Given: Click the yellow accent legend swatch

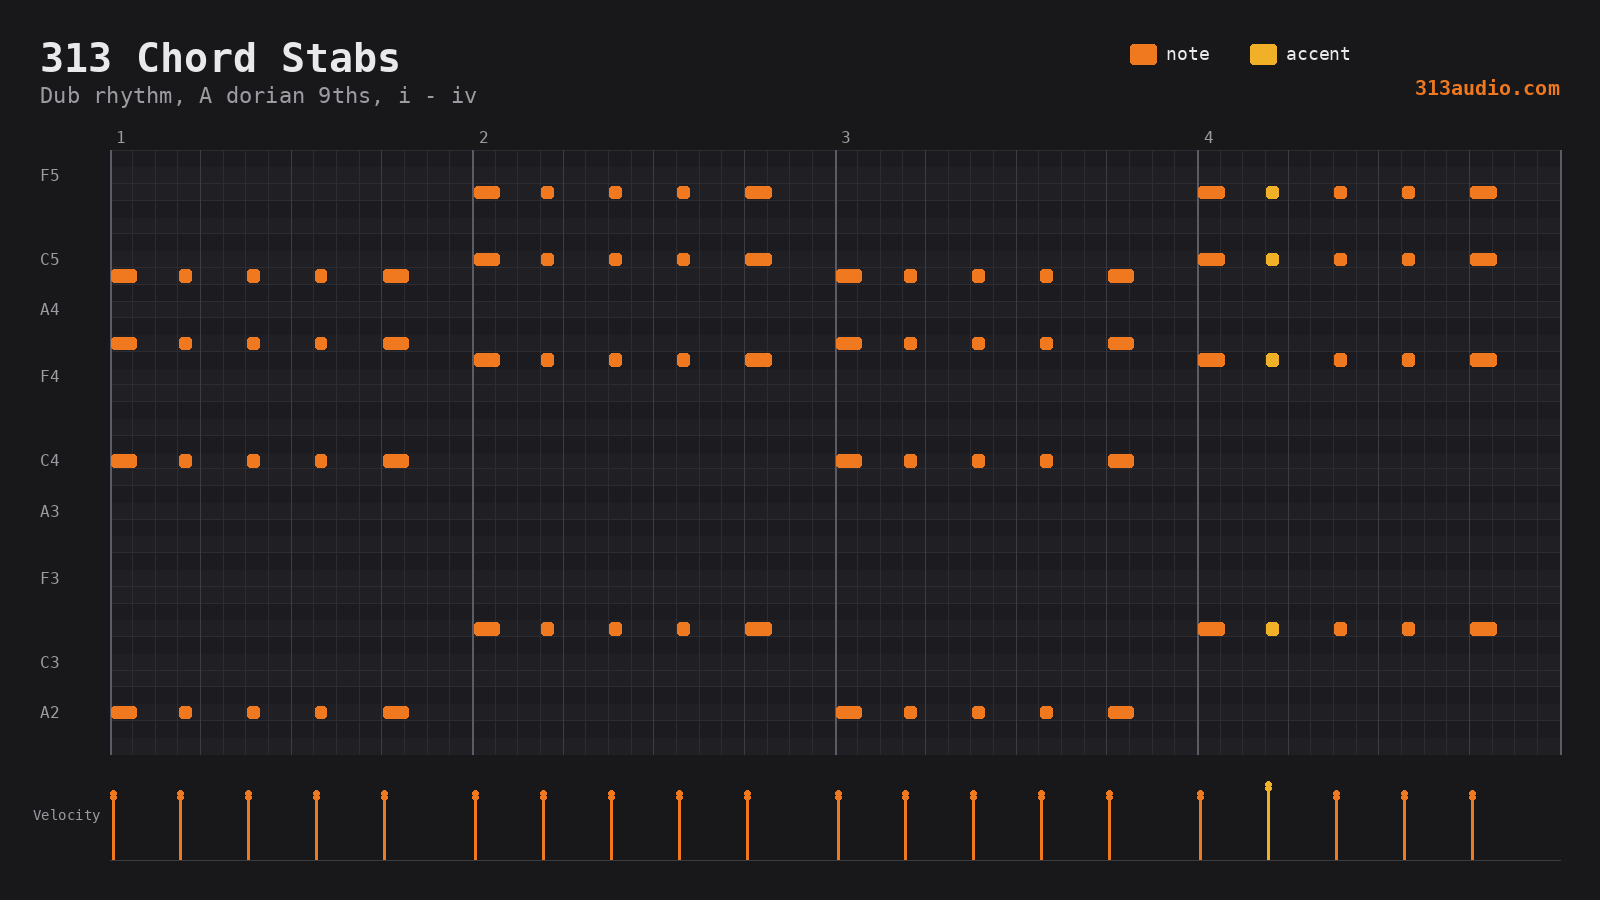Looking at the screenshot, I should (1263, 54).
